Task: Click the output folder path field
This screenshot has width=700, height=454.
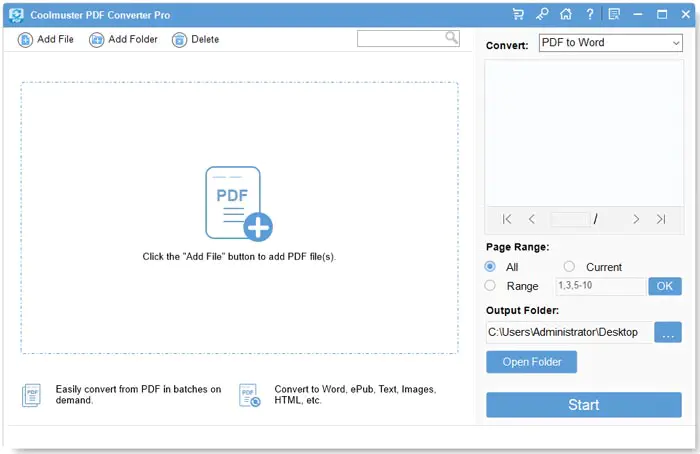Action: pyautogui.click(x=570, y=332)
